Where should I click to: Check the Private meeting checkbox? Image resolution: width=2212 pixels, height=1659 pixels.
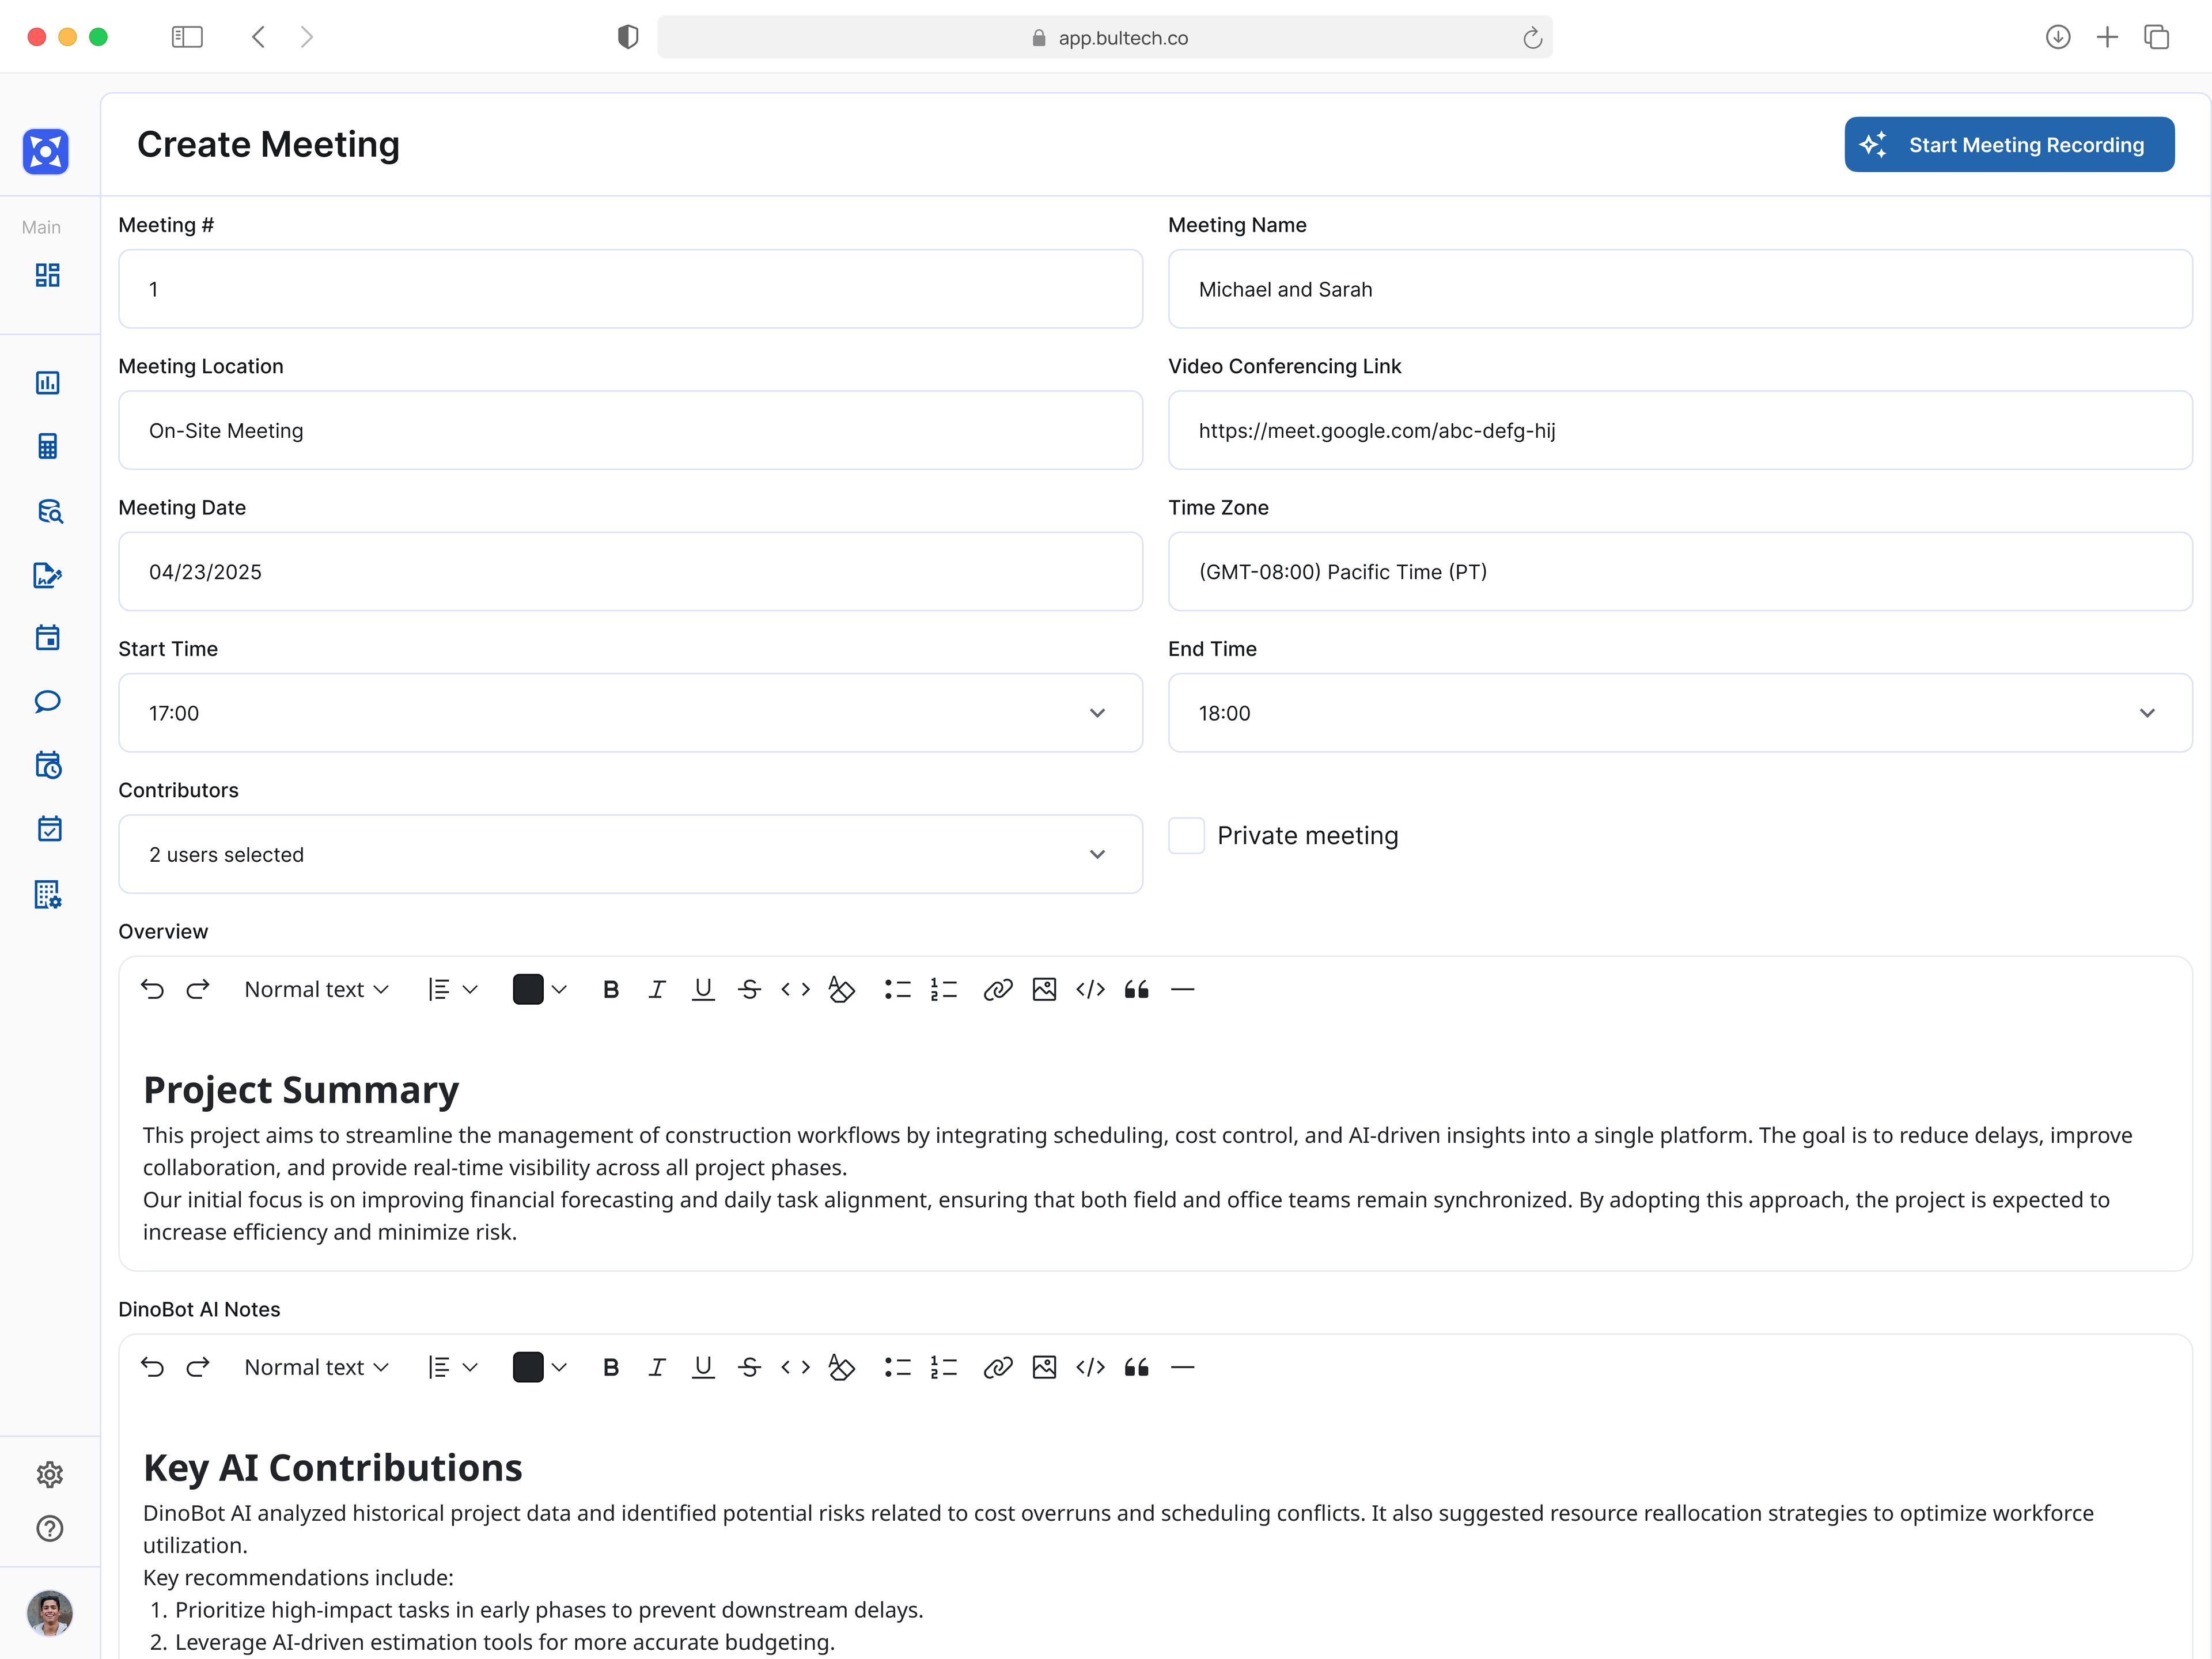[1186, 835]
